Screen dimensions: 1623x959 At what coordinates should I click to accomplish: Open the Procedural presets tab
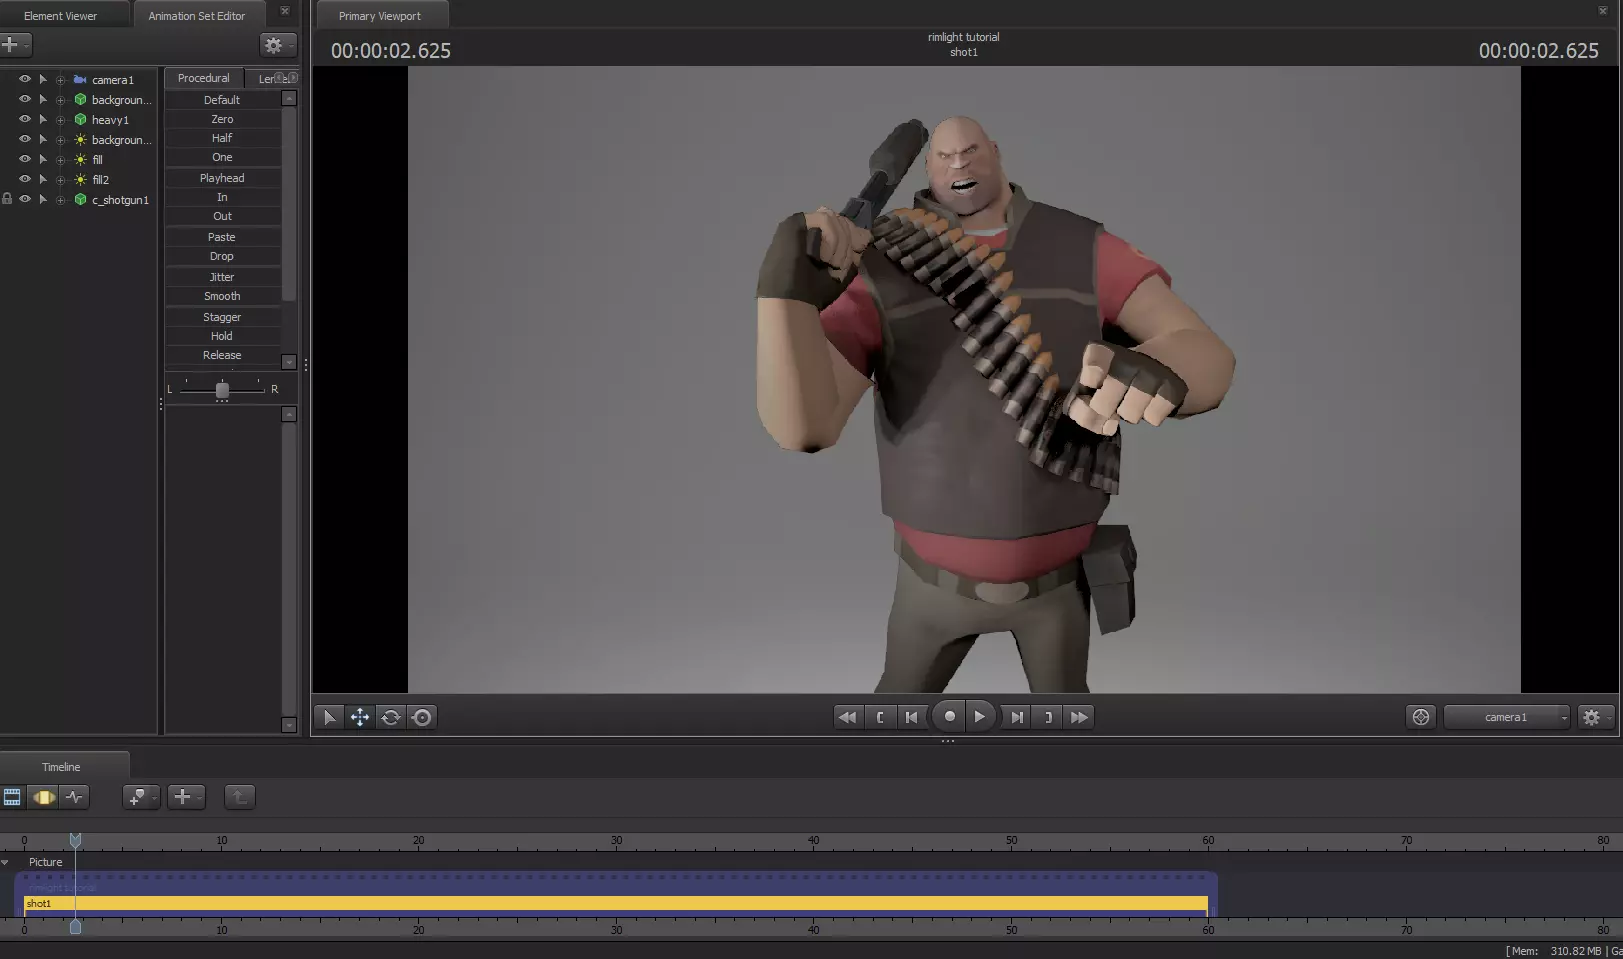pyautogui.click(x=204, y=78)
